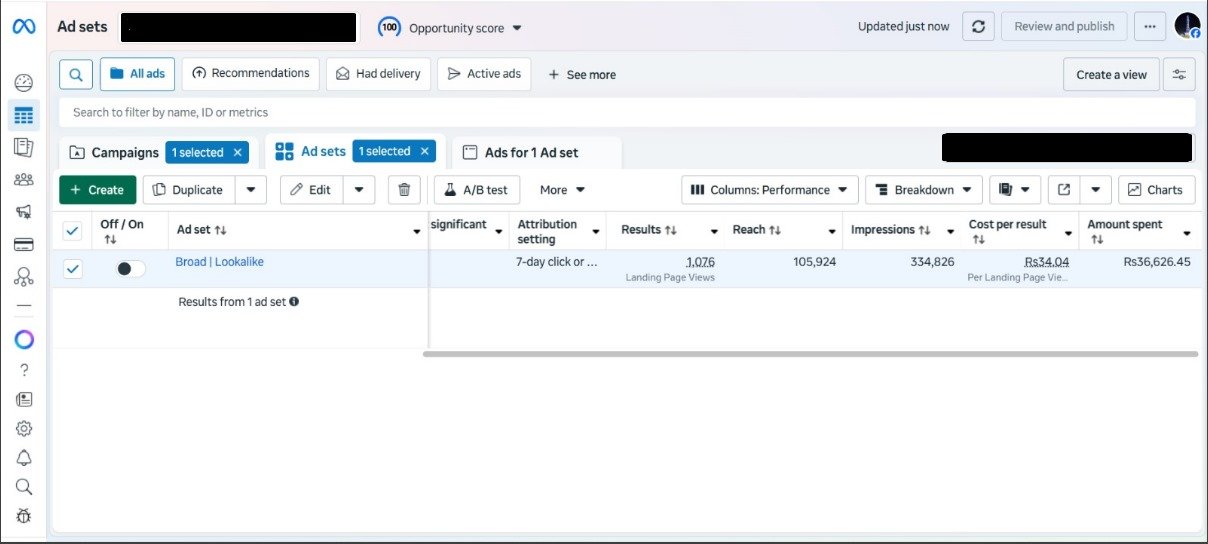This screenshot has width=1208, height=544.
Task: Click the refresh data icon
Action: tap(978, 27)
